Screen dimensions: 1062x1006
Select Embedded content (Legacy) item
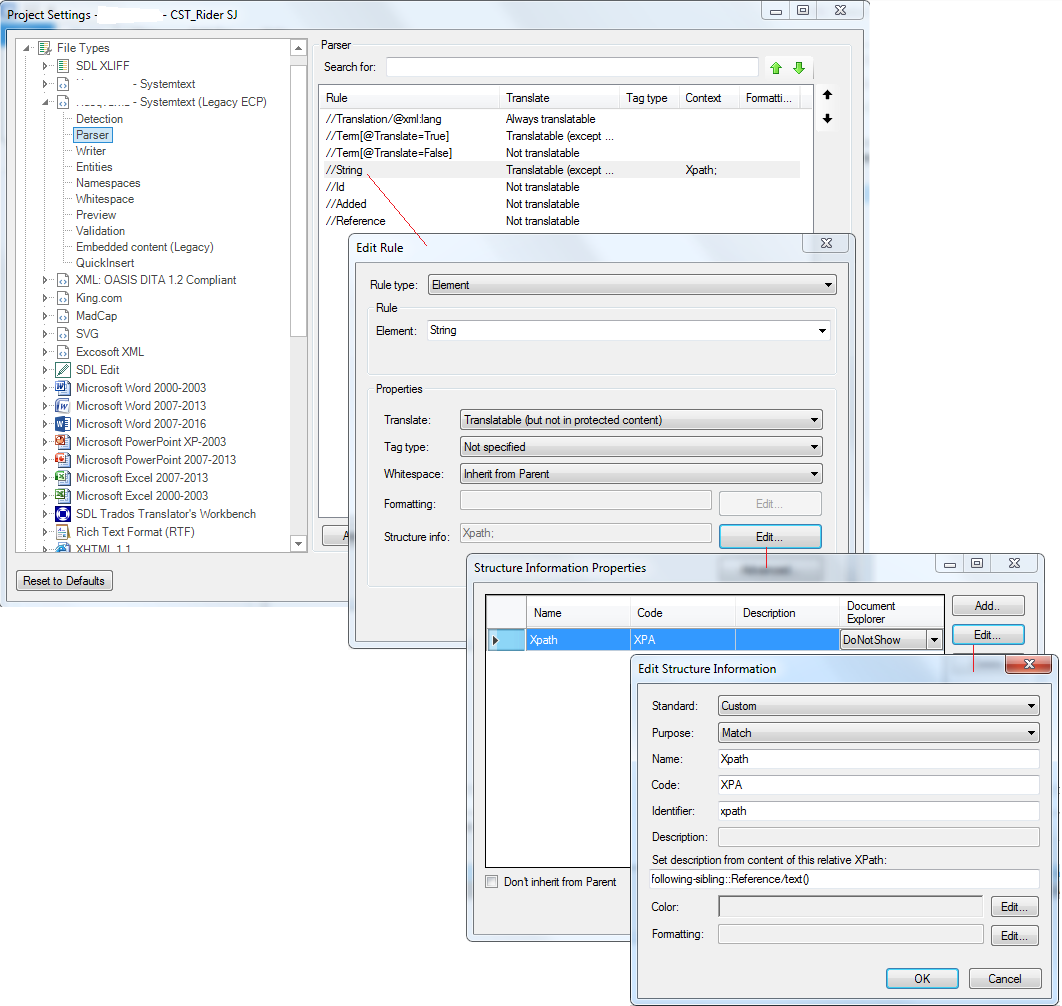tap(144, 247)
